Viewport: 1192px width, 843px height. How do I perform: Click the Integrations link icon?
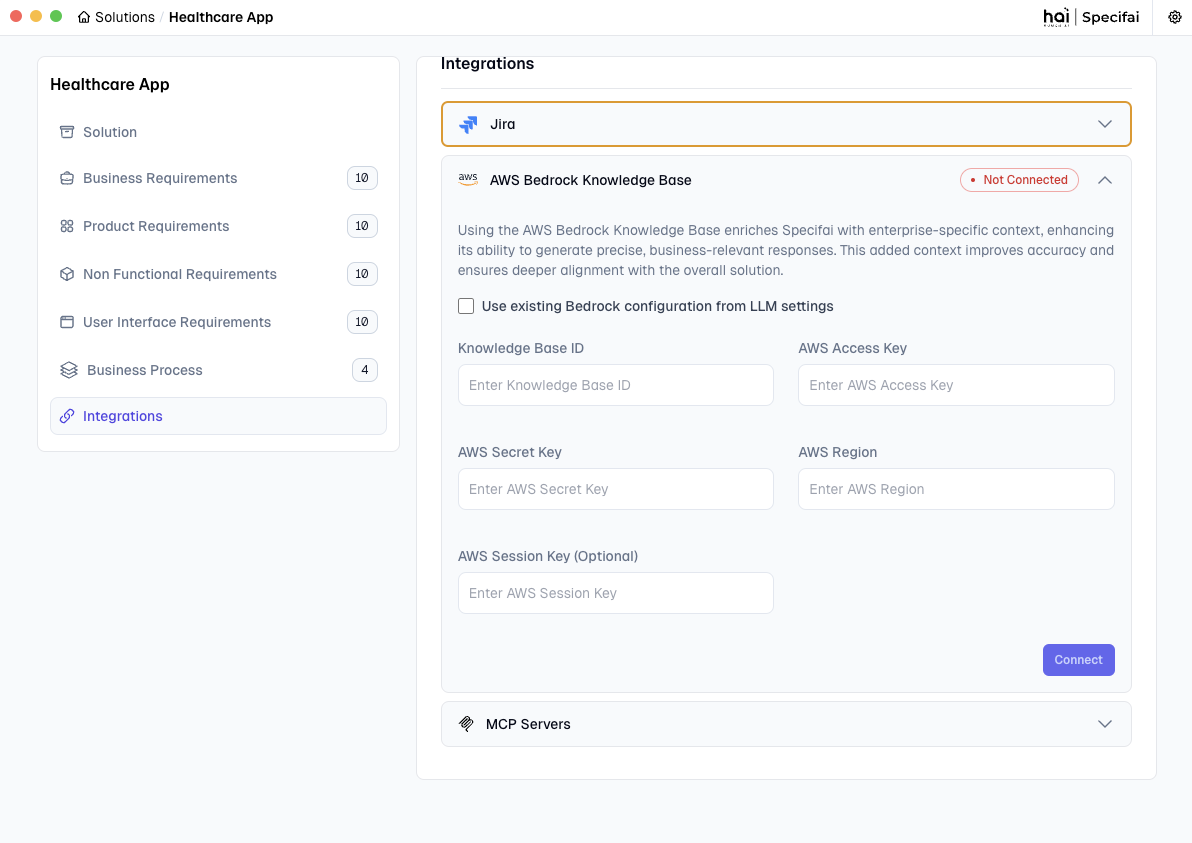pos(67,416)
